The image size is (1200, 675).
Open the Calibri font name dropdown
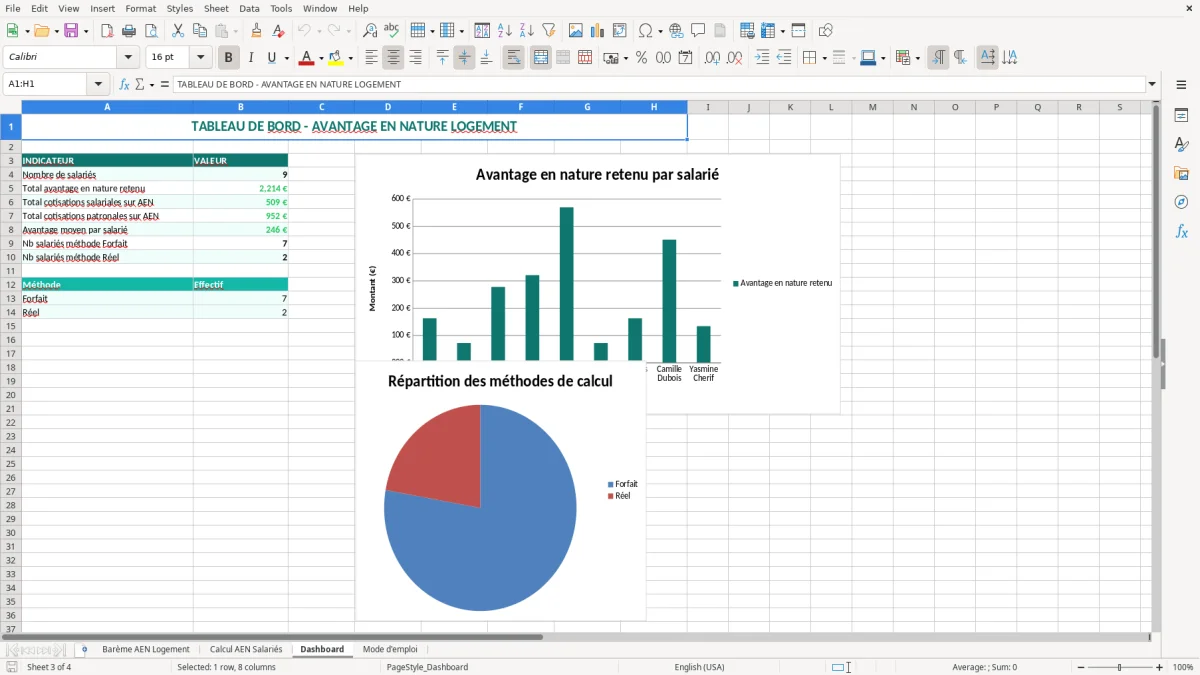[128, 58]
